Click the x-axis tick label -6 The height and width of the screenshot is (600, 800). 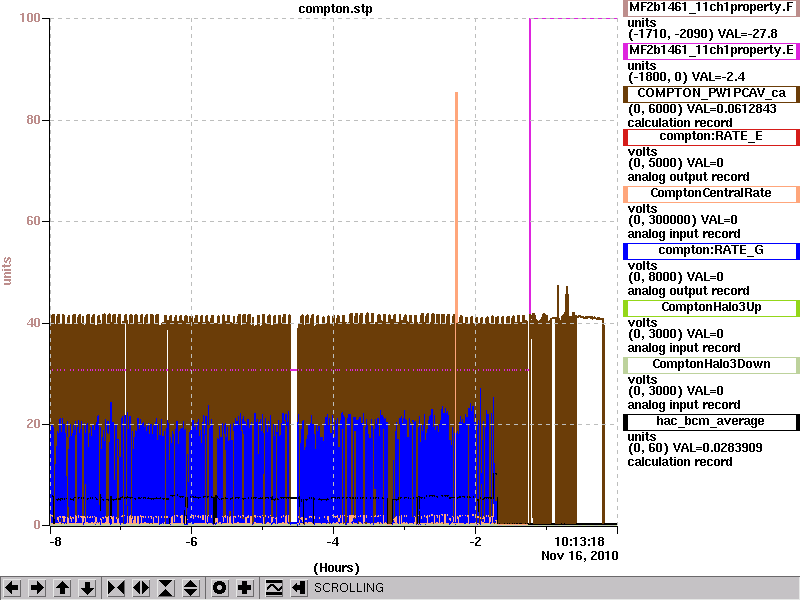[x=191, y=541]
